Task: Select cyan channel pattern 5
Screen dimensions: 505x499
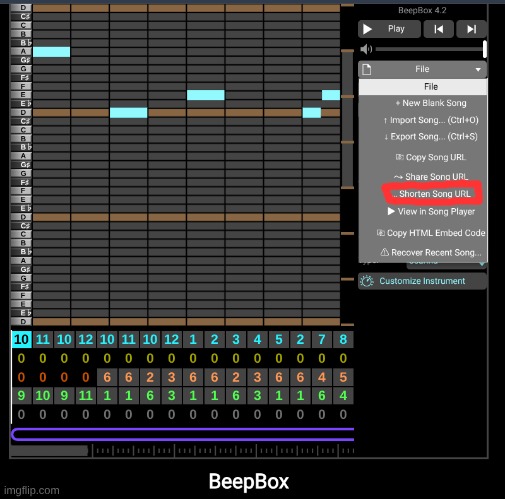Action: (x=279, y=339)
